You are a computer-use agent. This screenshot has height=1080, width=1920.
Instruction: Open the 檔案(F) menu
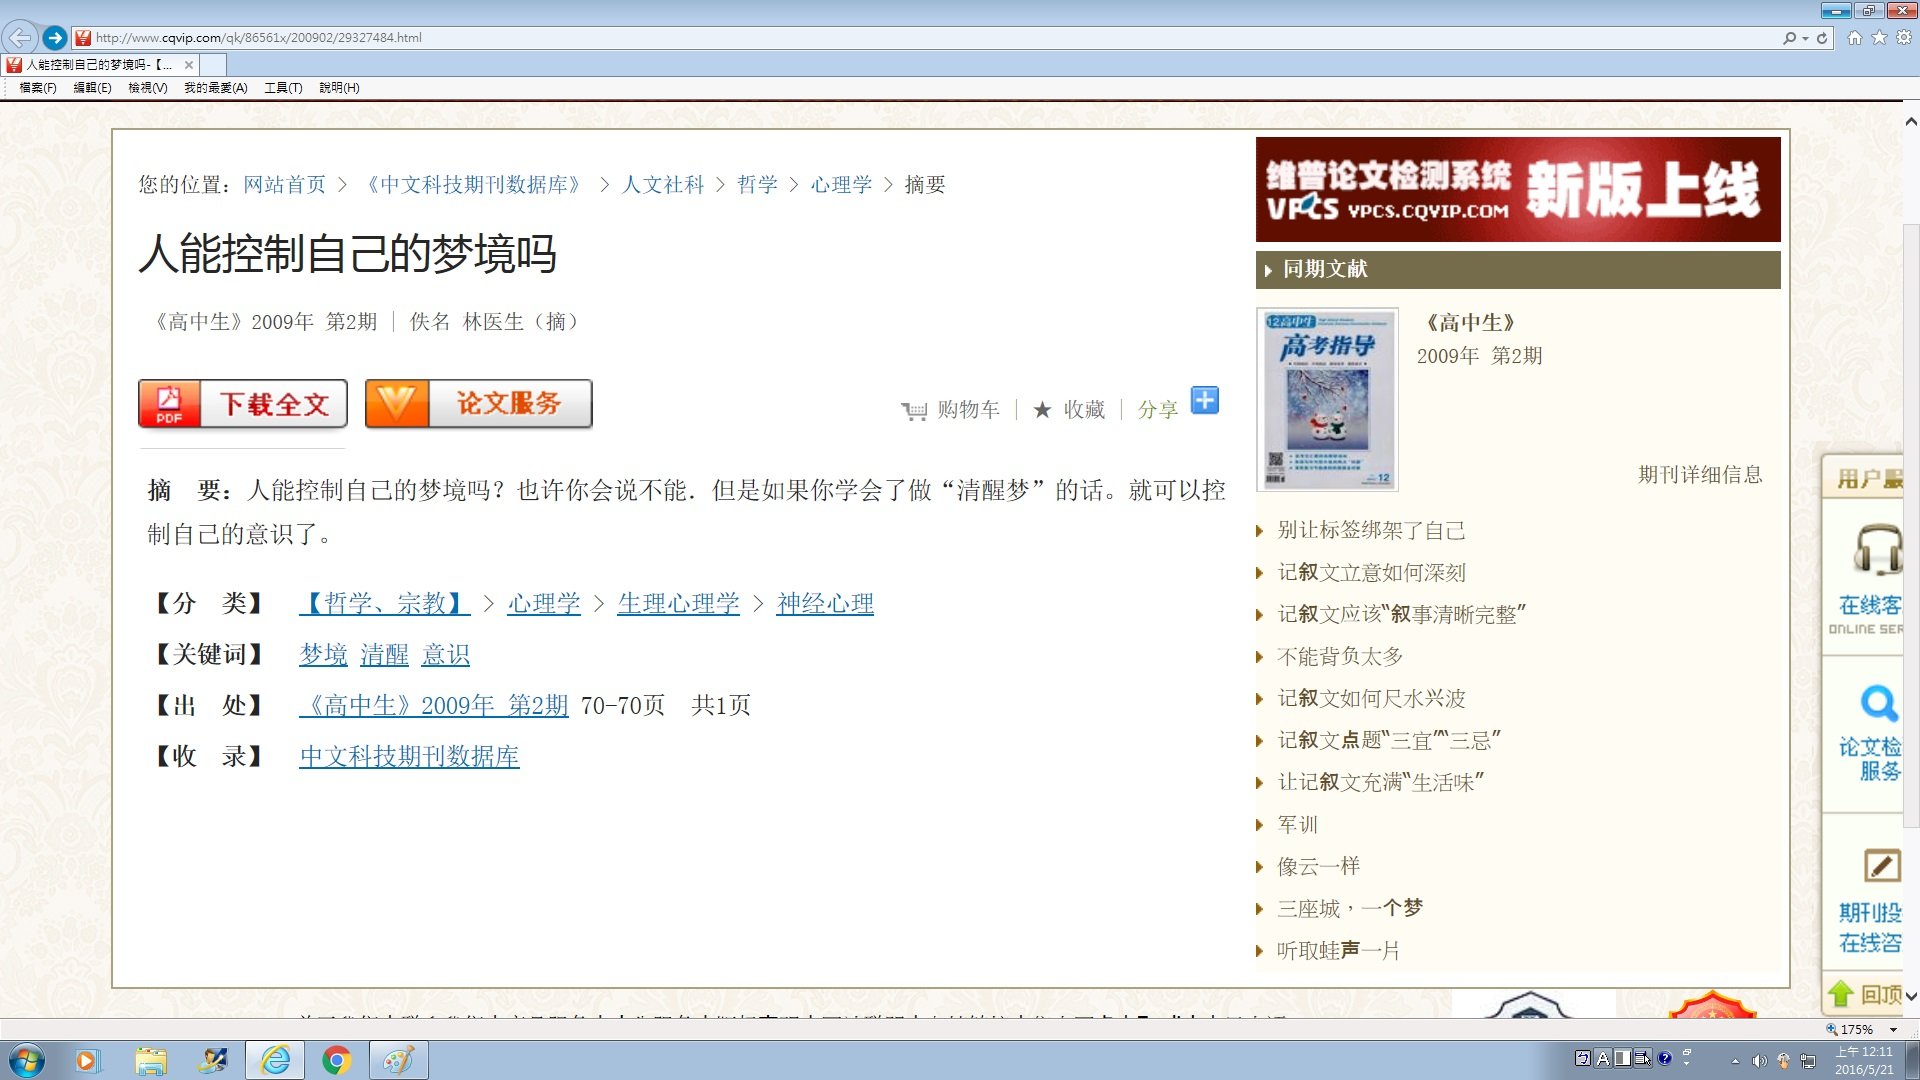(x=38, y=88)
